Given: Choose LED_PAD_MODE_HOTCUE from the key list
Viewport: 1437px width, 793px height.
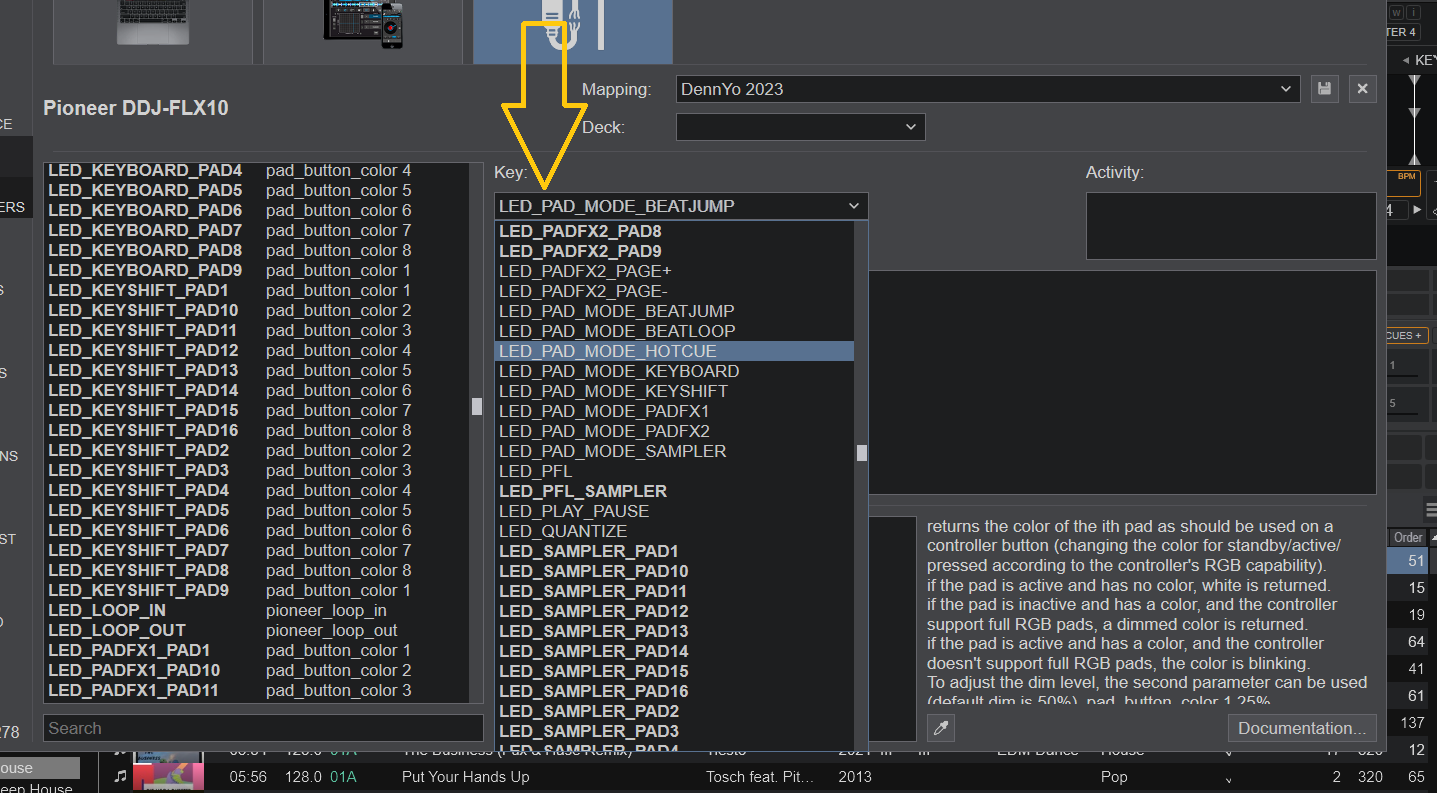Looking at the screenshot, I should pos(608,351).
